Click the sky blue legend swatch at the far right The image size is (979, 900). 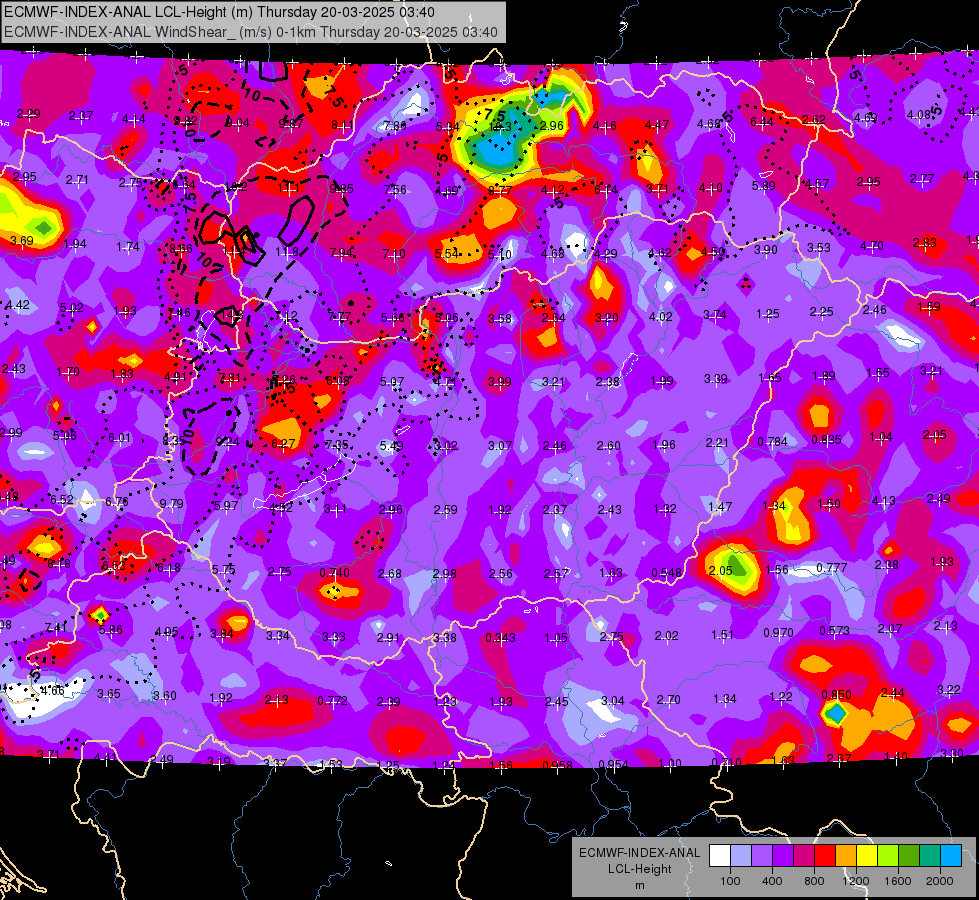pos(952,855)
